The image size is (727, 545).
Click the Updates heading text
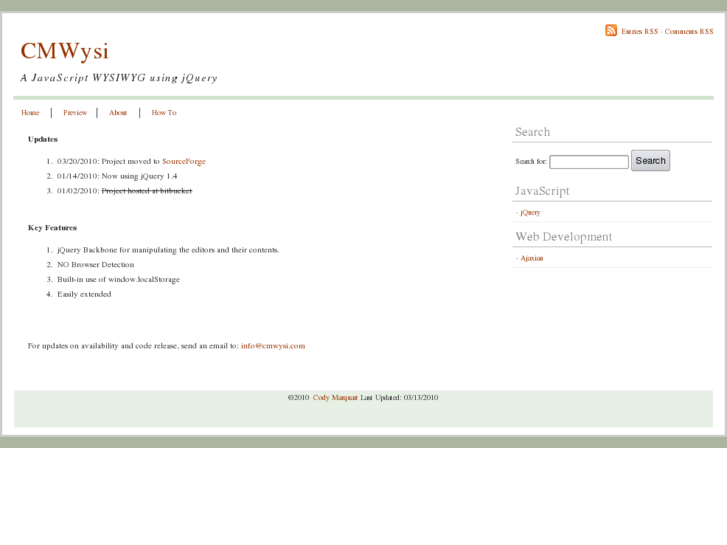point(43,139)
